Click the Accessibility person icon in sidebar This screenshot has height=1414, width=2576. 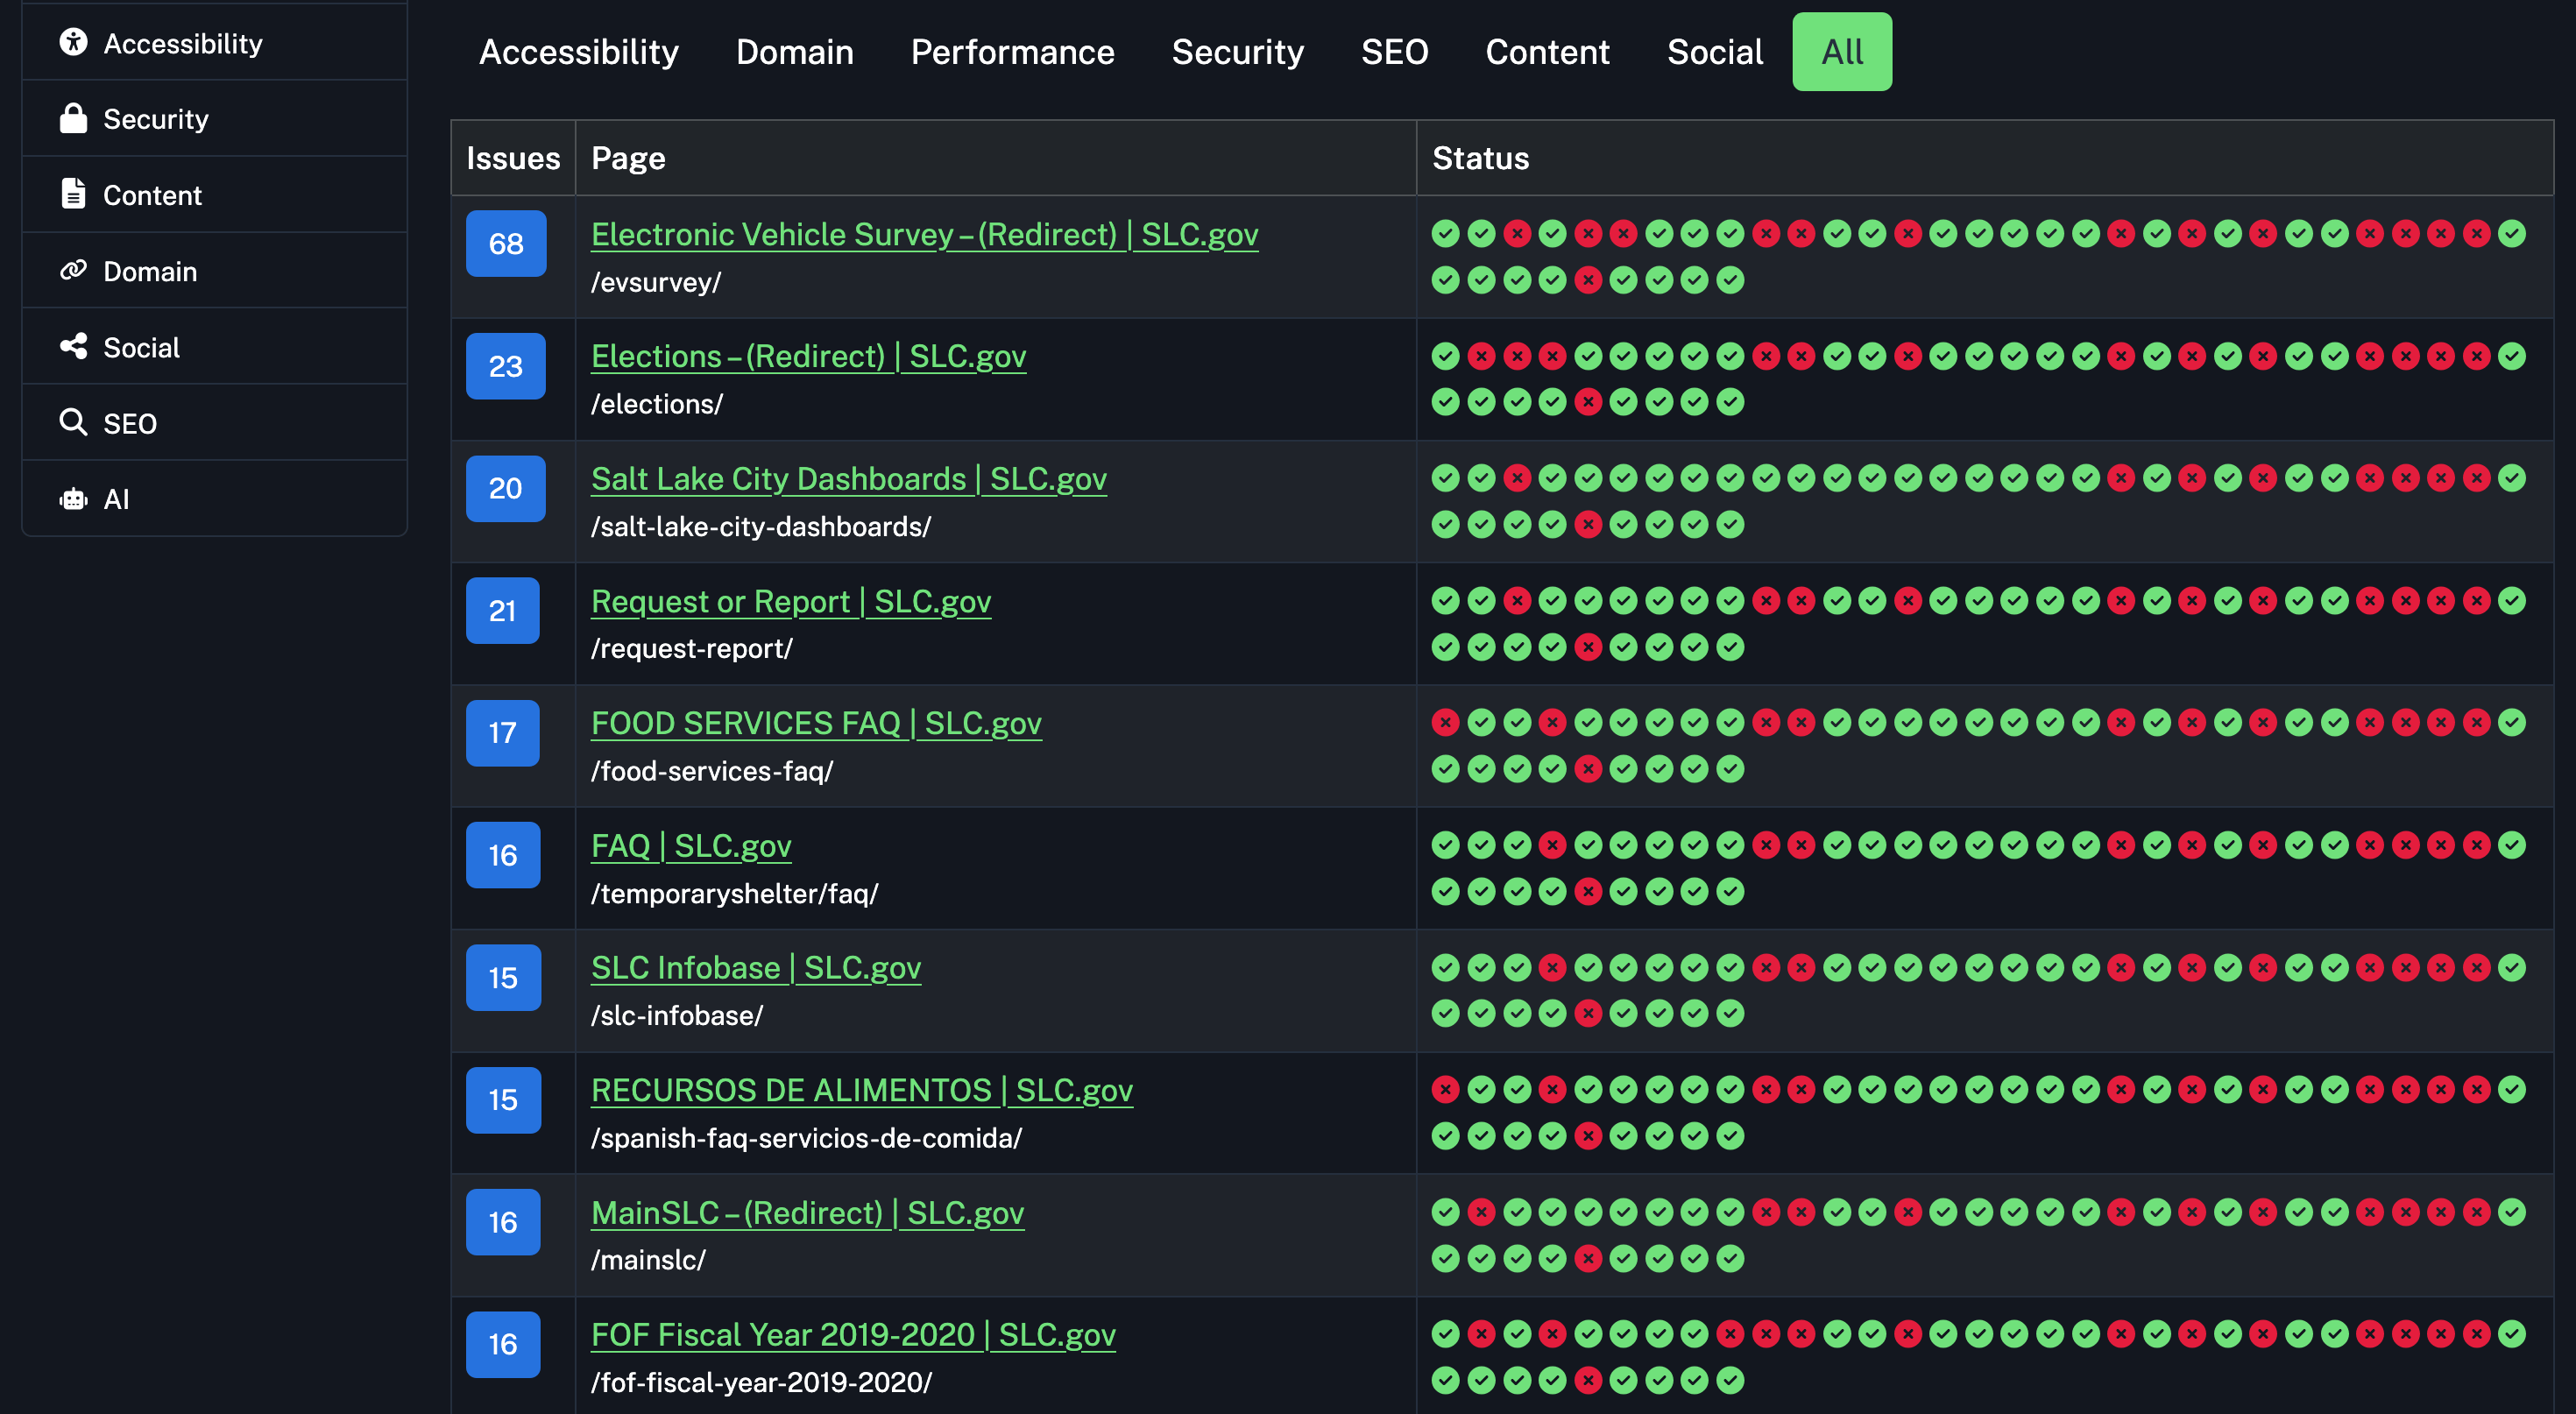73,42
